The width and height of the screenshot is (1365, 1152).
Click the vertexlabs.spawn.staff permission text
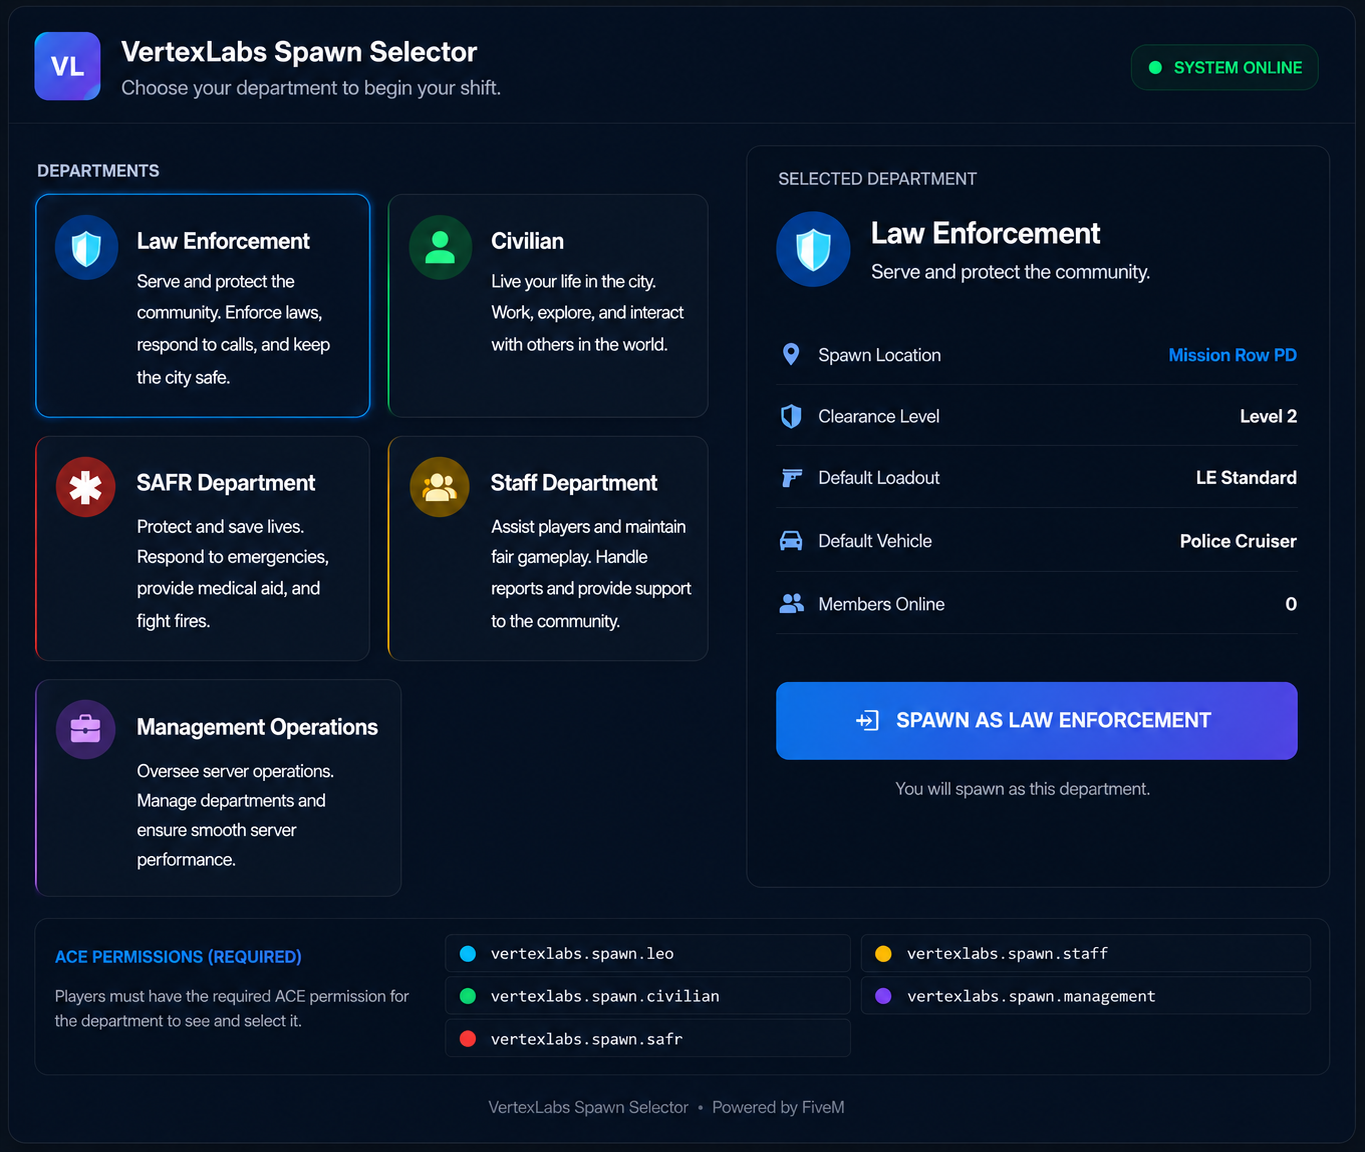[1007, 954]
